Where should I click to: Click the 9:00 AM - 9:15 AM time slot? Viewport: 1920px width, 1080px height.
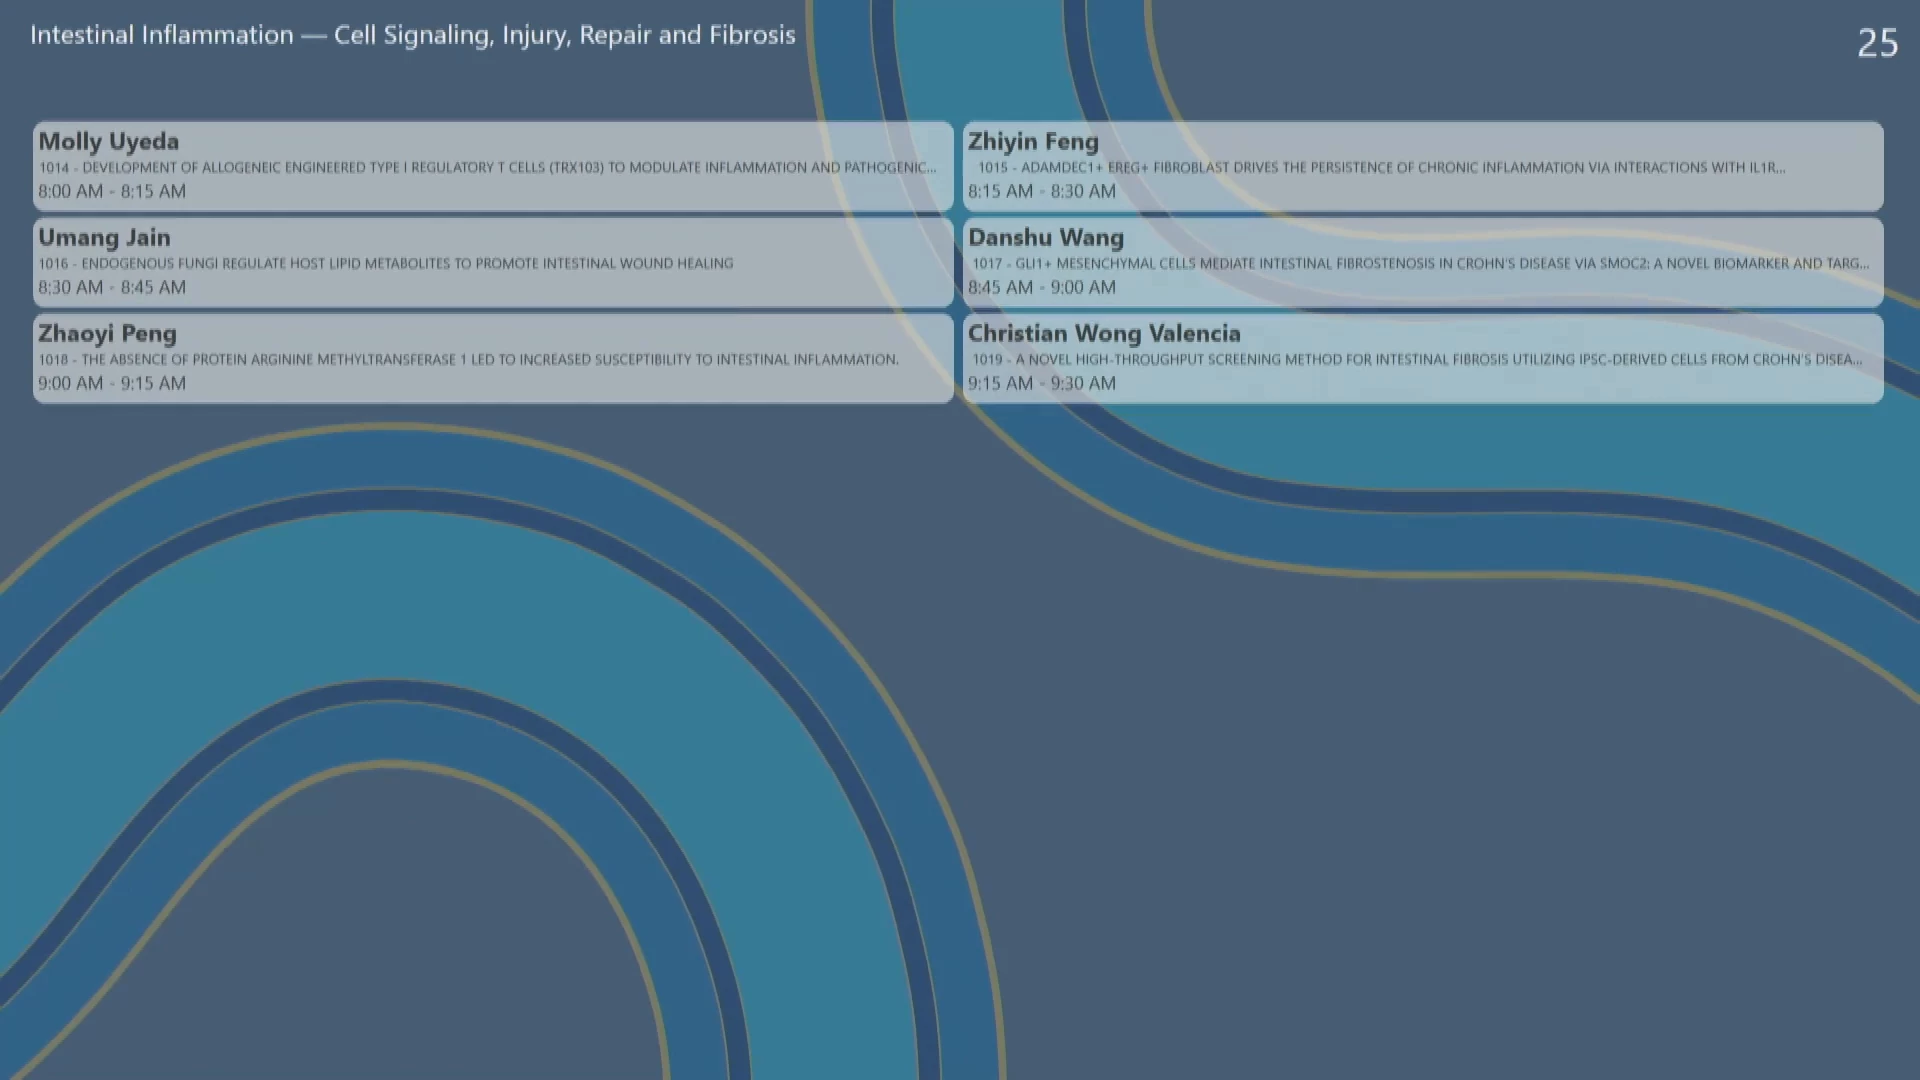coord(112,384)
